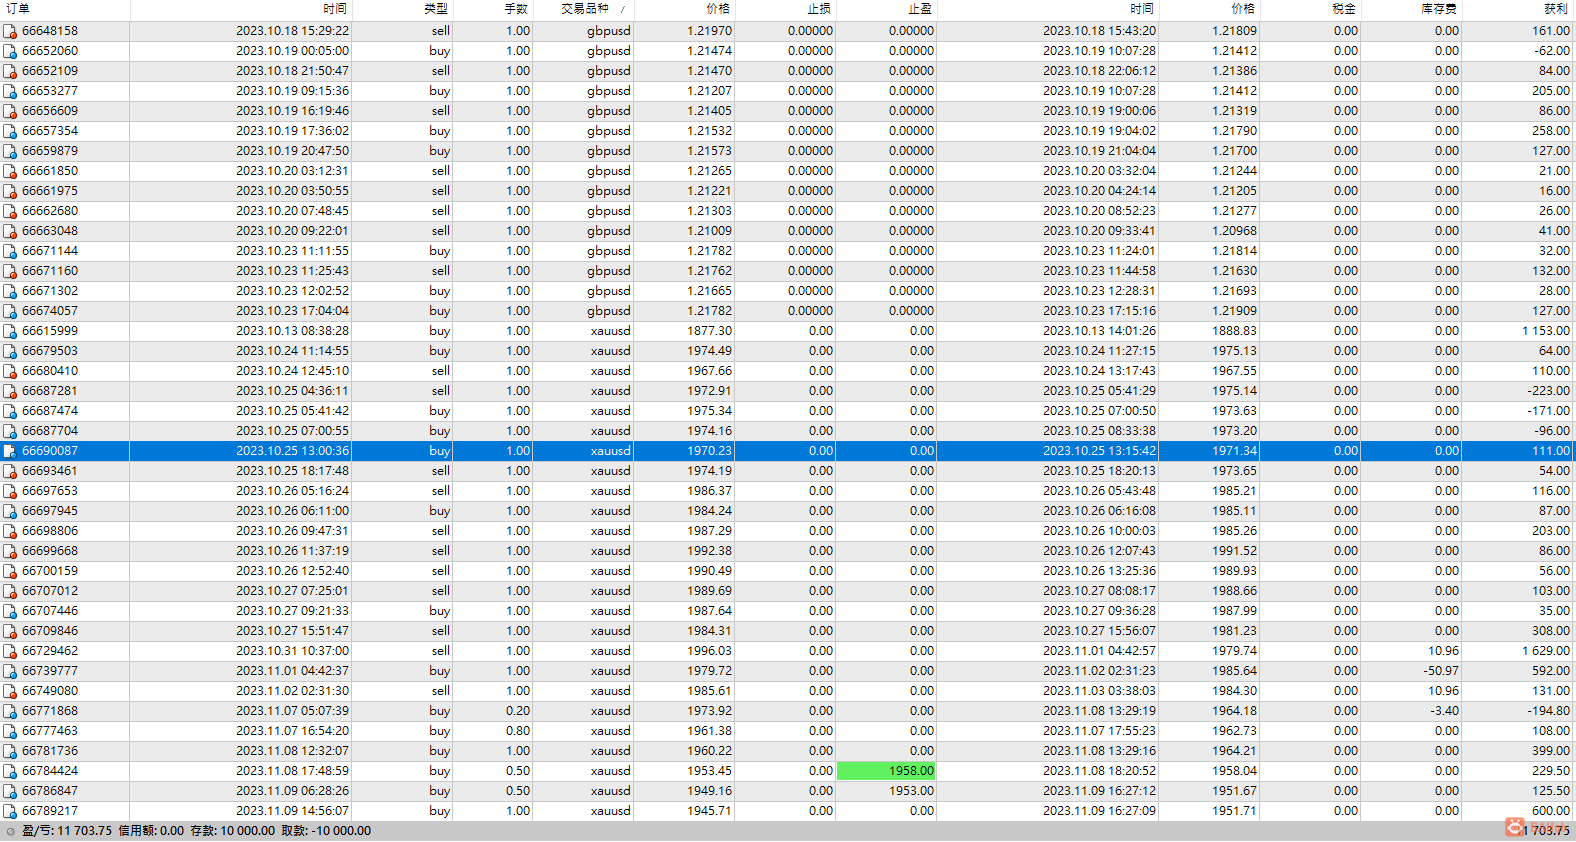Viewport: 1576px width, 842px height.
Task: Select the 取款: -10 000.00 summary text
Action: click(x=326, y=831)
